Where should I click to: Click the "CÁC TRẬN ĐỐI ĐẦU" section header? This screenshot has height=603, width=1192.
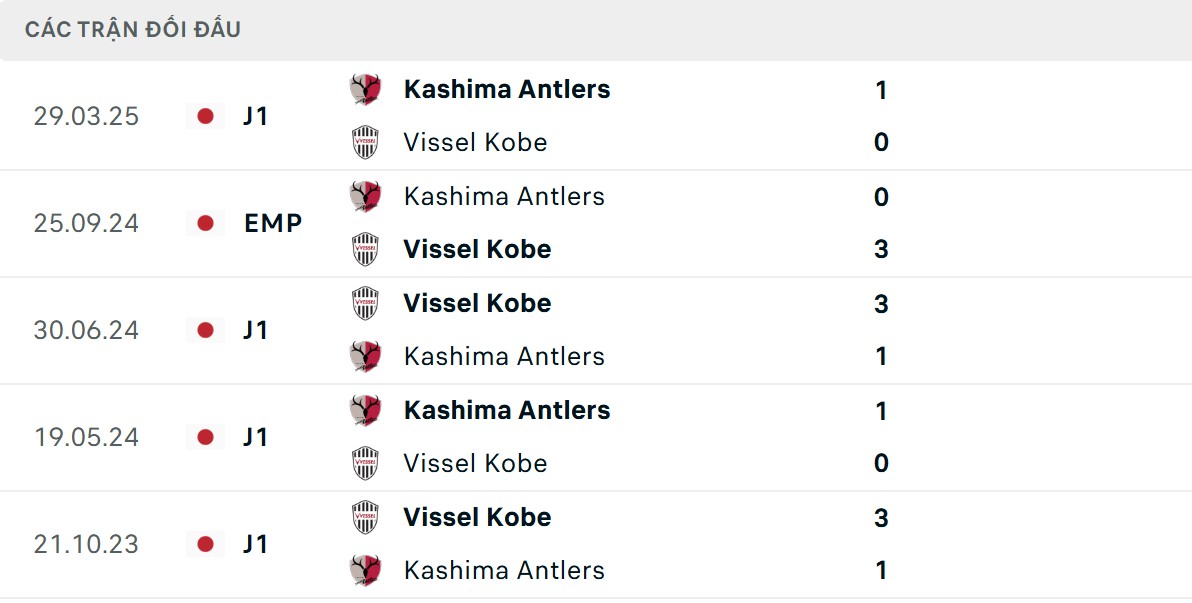pos(133,29)
